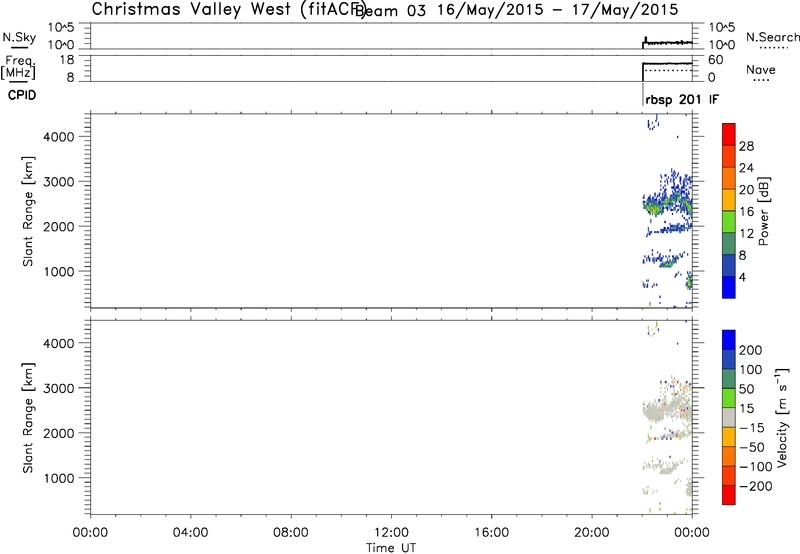Image resolution: width=800 pixels, height=554 pixels.
Task: Click the orange swatch between 20 and 24 dB
Action: [729, 179]
